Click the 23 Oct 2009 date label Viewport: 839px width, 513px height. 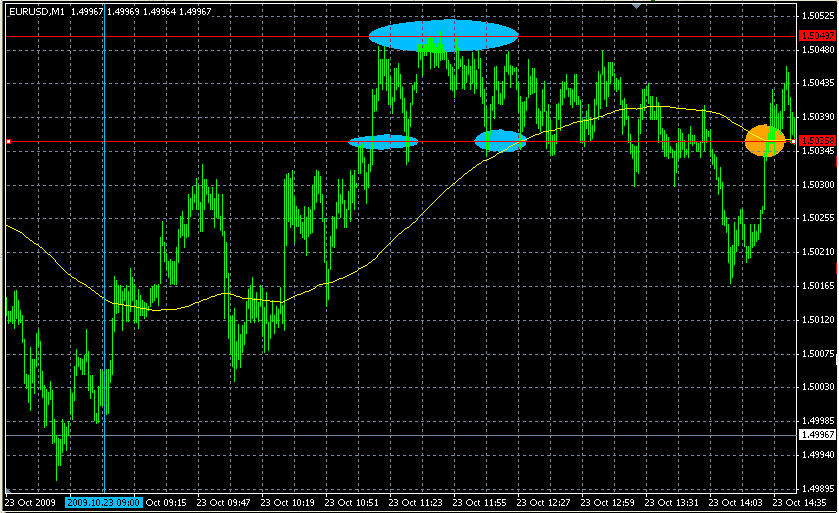(31, 503)
